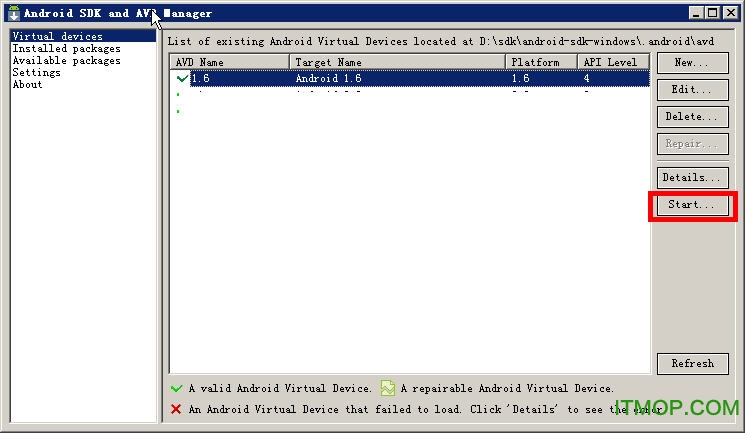The width and height of the screenshot is (745, 433).
Task: Sort by the Target Name column header
Action: click(397, 62)
